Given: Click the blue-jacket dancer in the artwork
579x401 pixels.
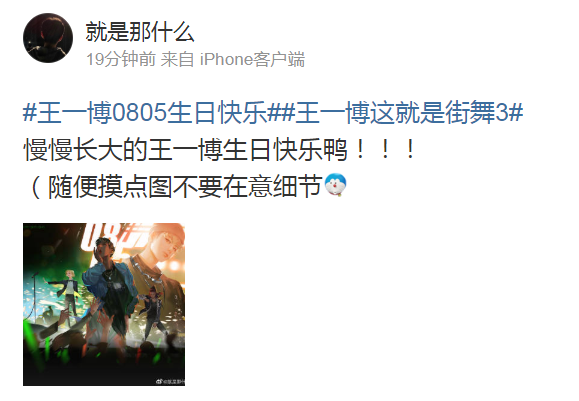Looking at the screenshot, I should (x=108, y=286).
